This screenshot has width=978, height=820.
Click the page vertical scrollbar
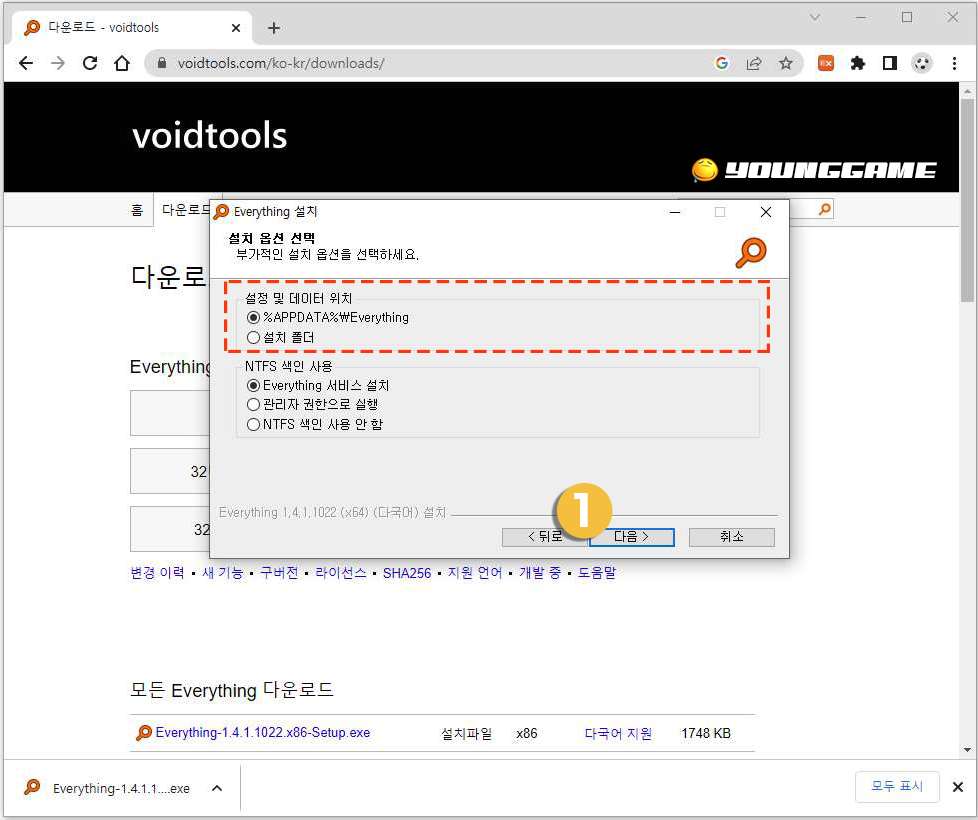coord(967,201)
